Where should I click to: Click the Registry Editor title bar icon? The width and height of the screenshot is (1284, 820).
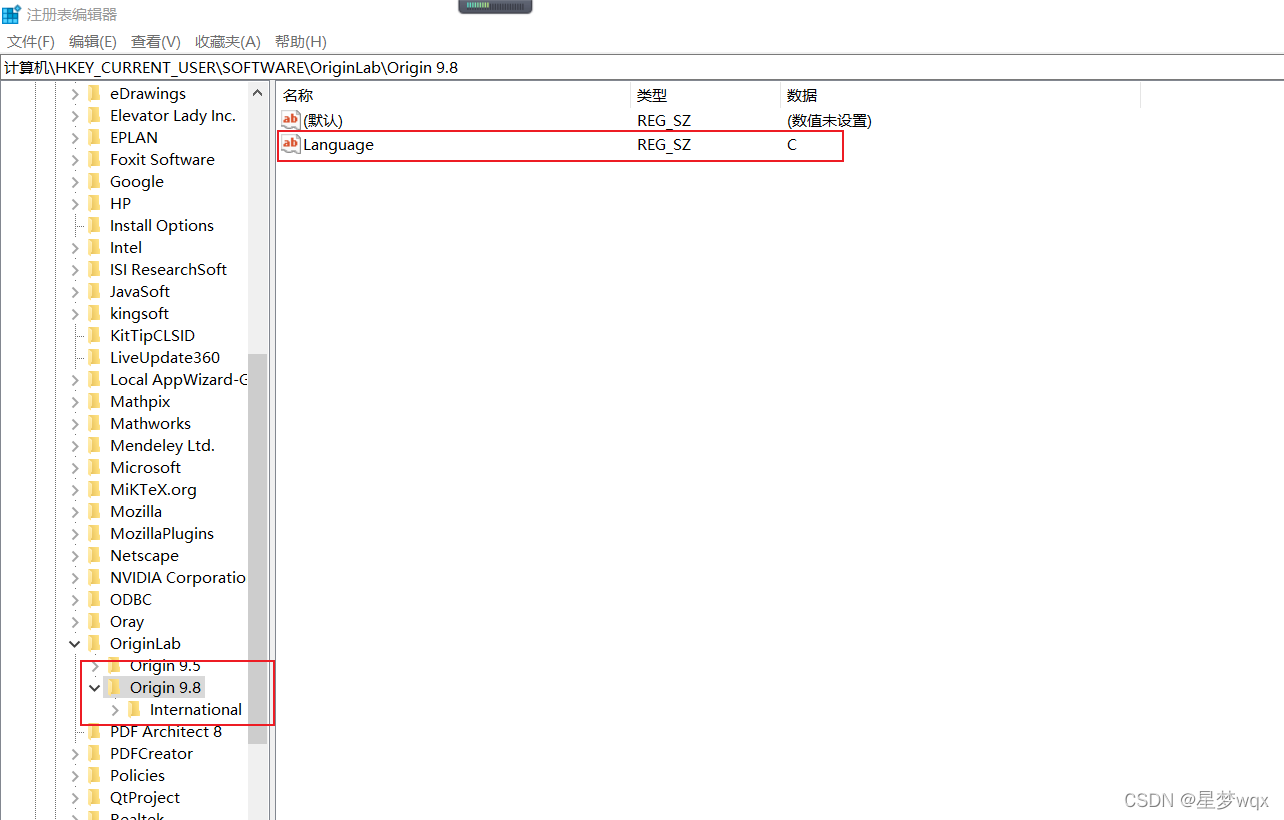(11, 14)
